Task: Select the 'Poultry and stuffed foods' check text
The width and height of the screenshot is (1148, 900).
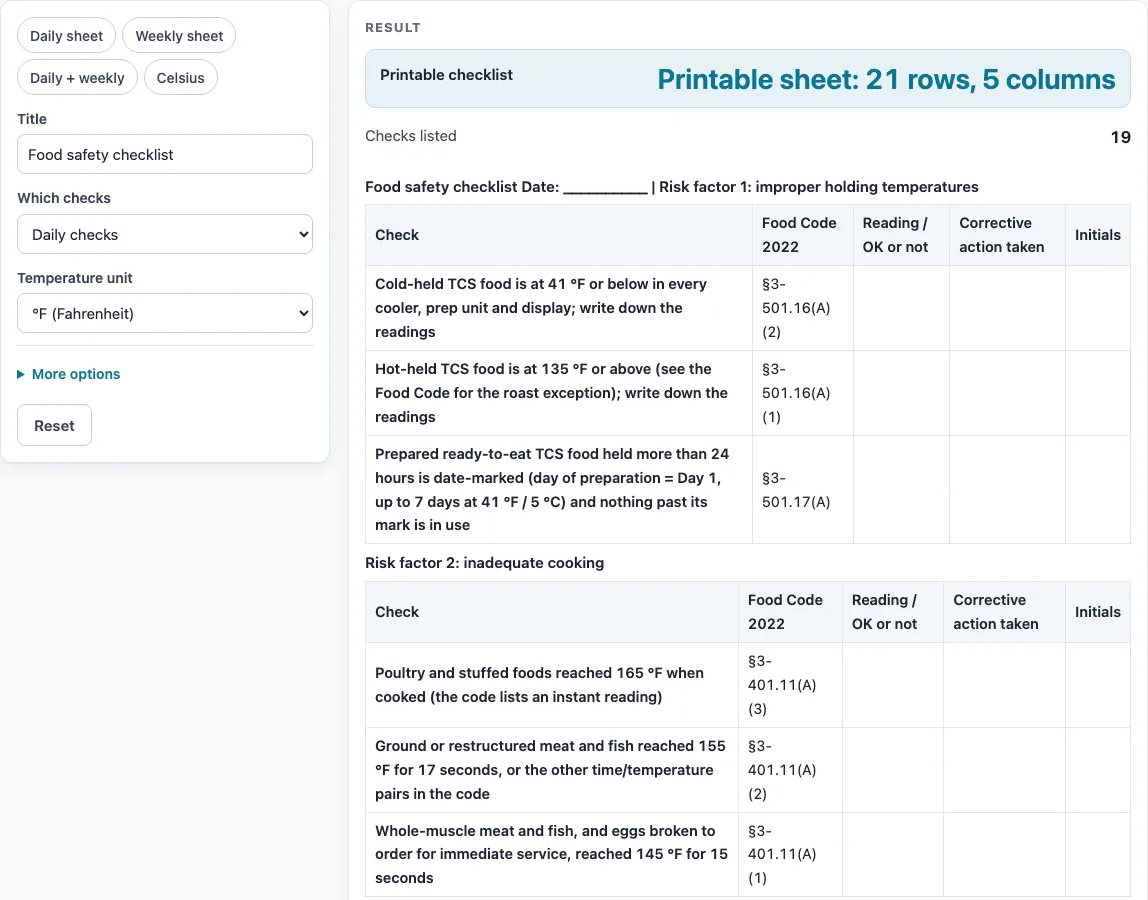Action: click(542, 685)
